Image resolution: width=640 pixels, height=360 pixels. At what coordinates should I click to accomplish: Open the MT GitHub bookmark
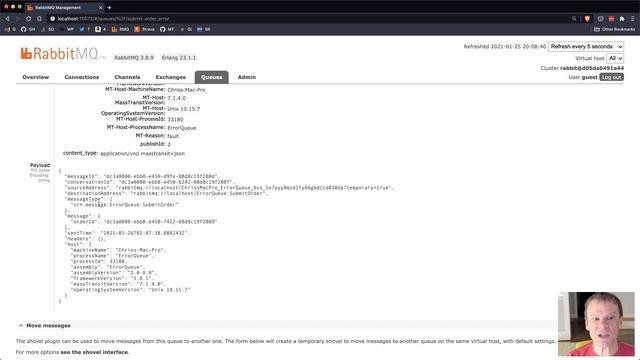point(167,29)
